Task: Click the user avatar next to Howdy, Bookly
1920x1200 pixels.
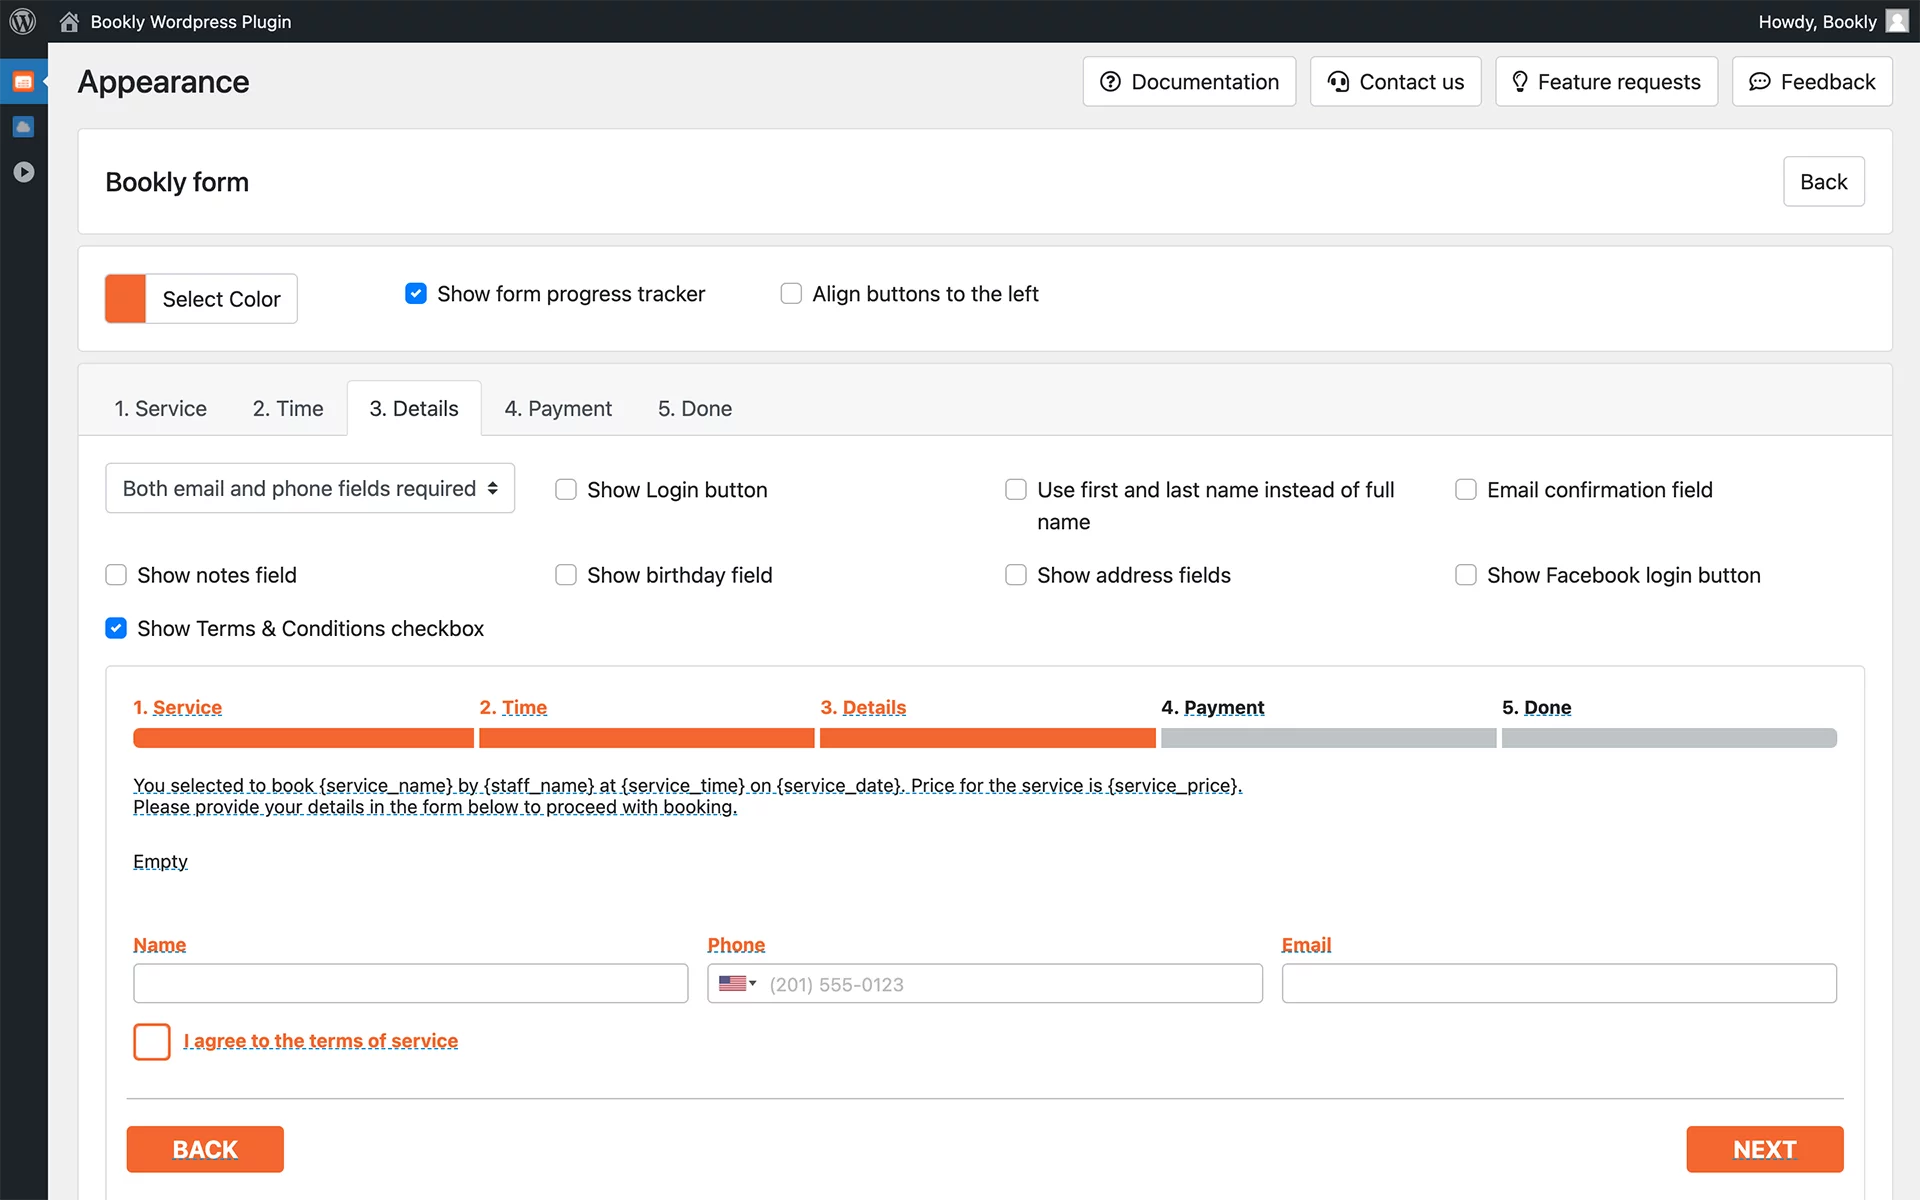Action: [1897, 21]
